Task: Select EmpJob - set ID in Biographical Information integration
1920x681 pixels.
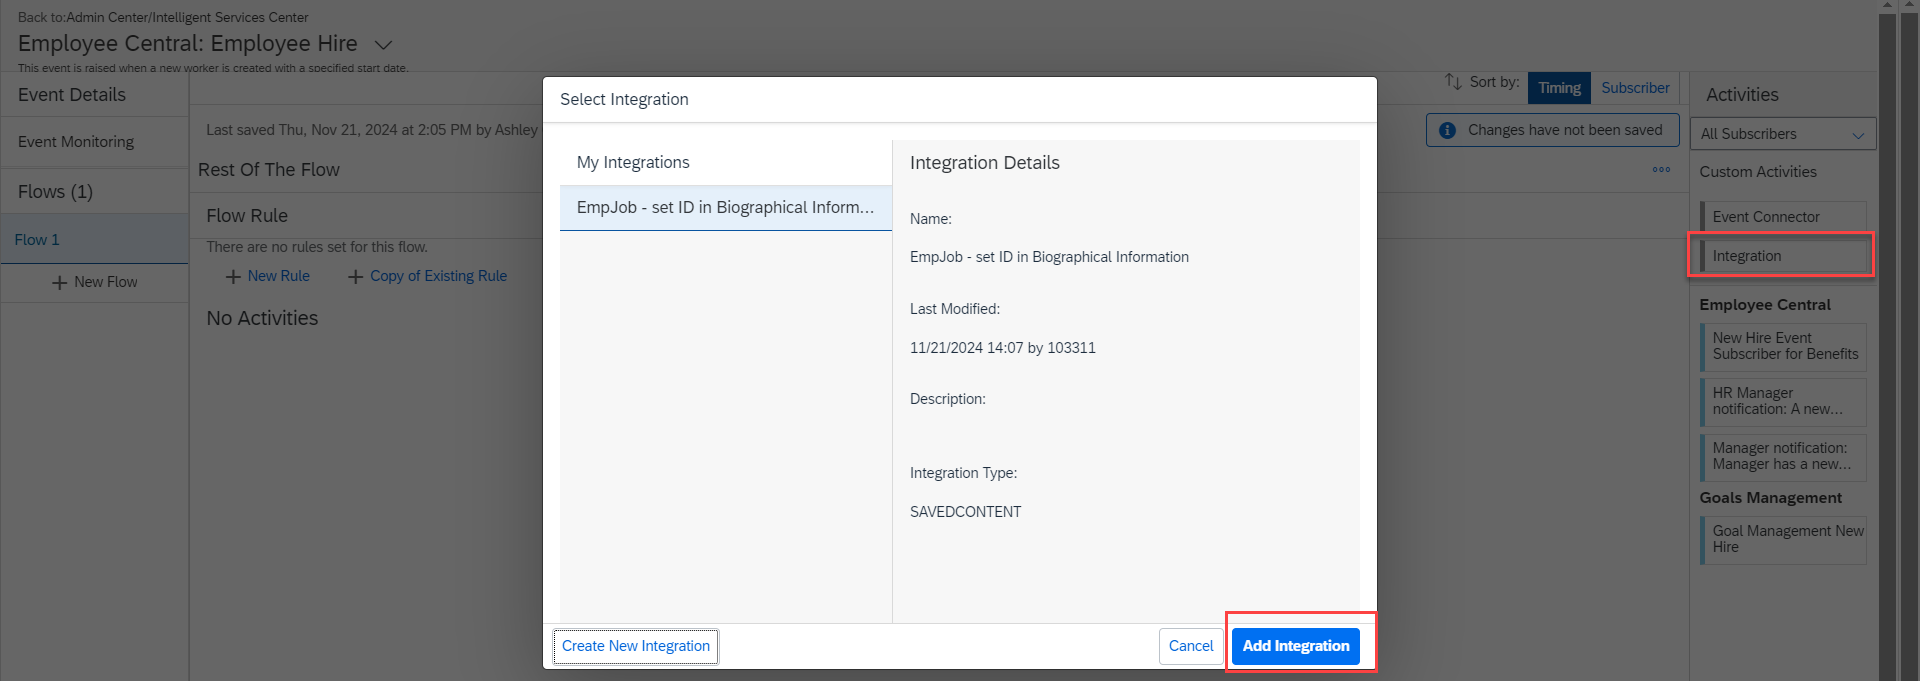Action: click(x=725, y=208)
